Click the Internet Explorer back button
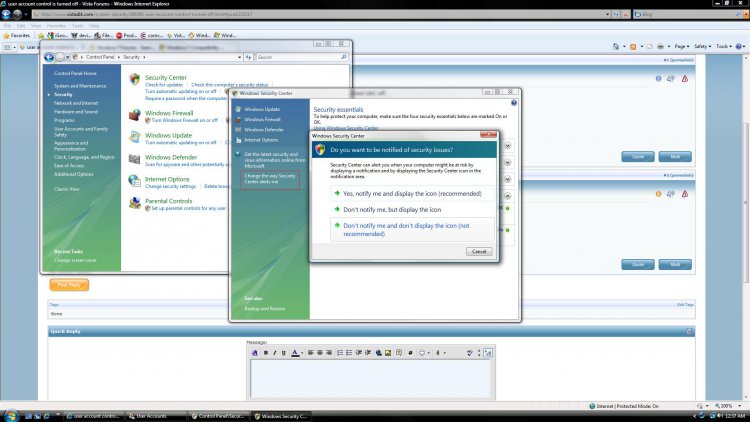This screenshot has width=750, height=422. click(x=6, y=14)
